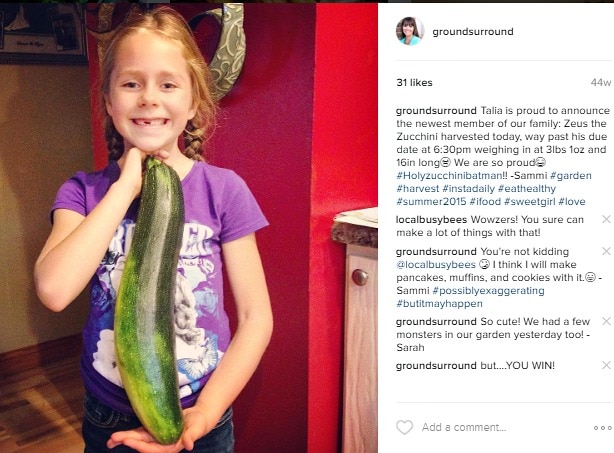Viewport: 614px width, 453px height.
Task: Open the groundsurround profile picture
Action: [x=410, y=31]
